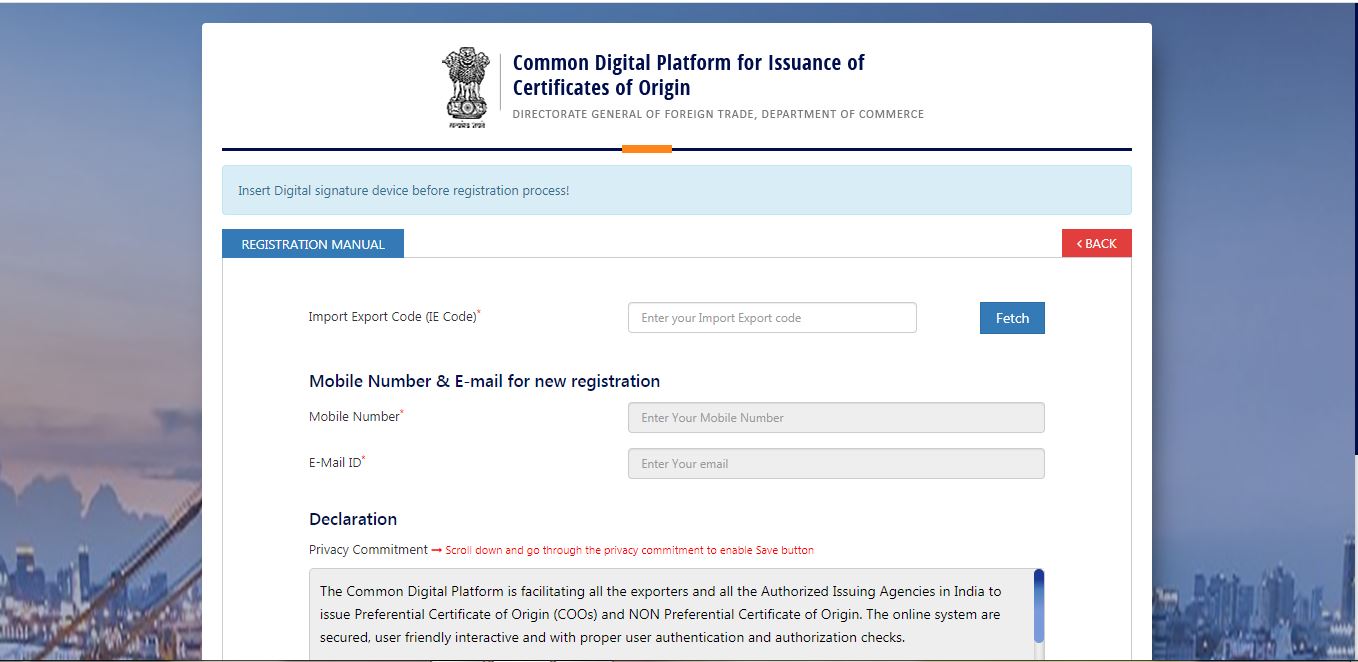Click the national emblem logo
The height and width of the screenshot is (662, 1358).
coord(466,85)
